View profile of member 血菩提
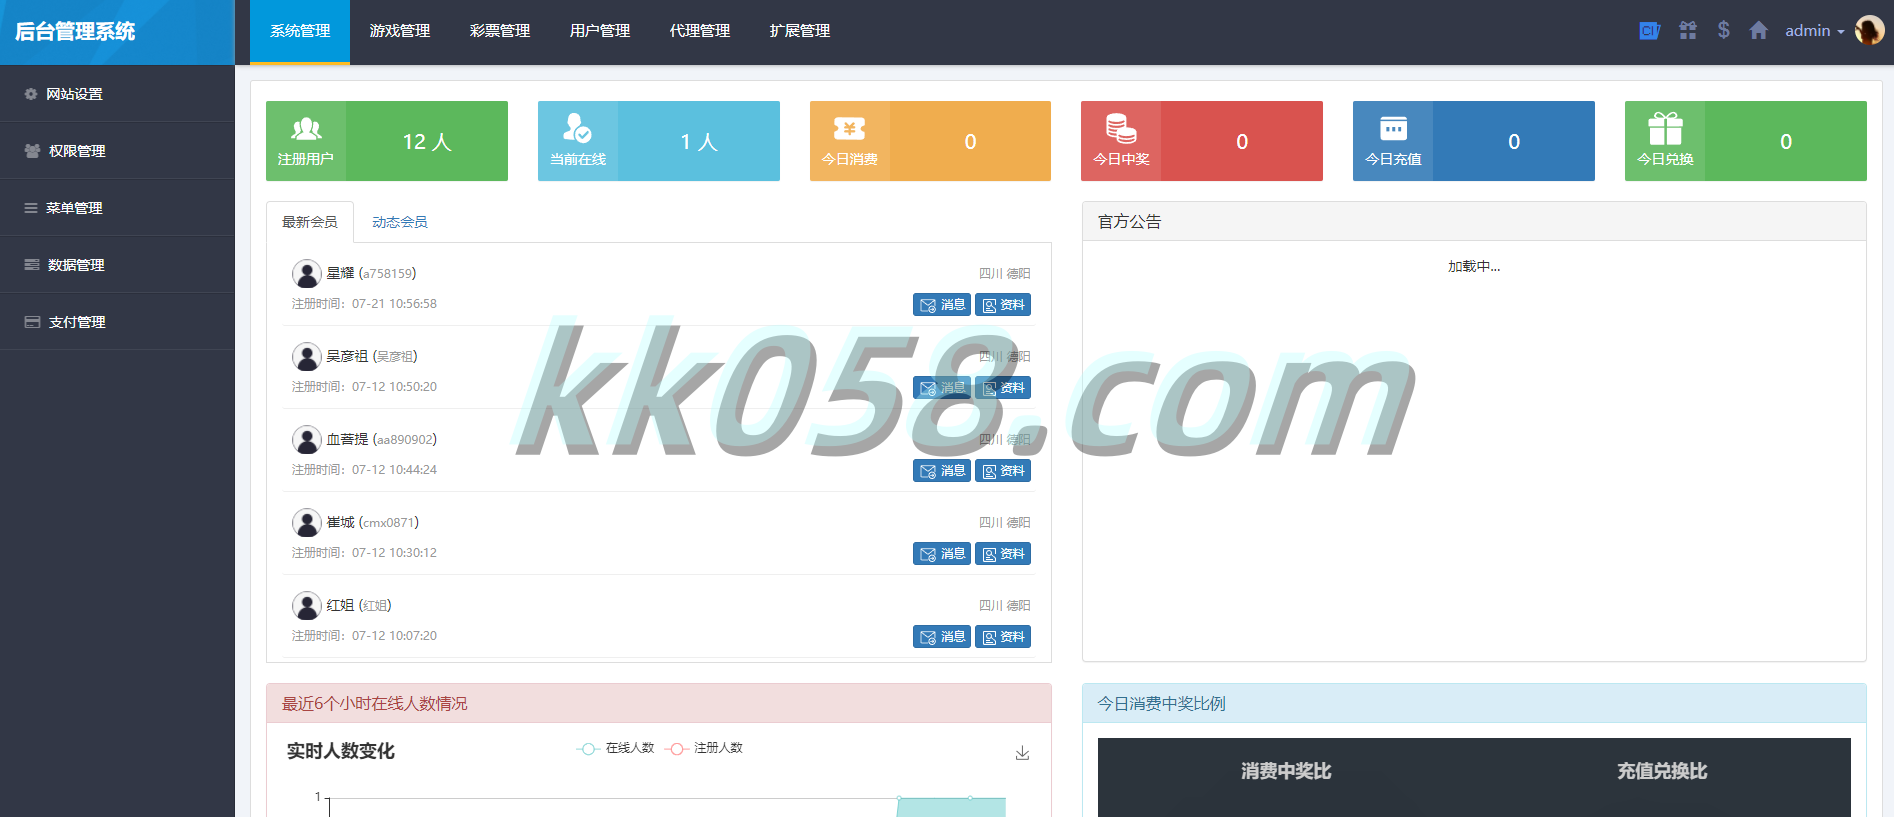 point(1003,471)
